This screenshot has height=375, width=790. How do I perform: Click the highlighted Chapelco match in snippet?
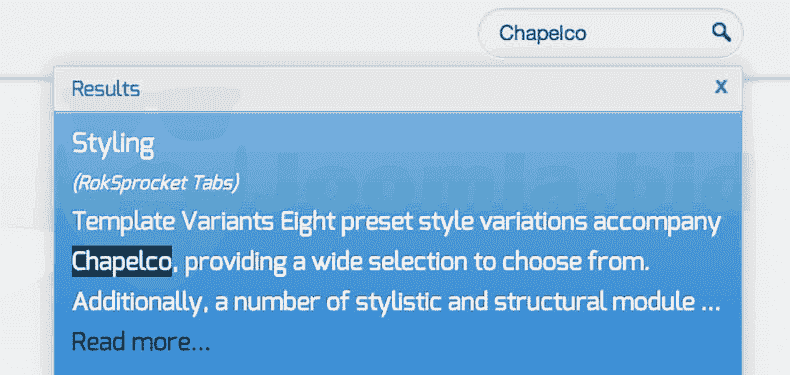click(122, 262)
